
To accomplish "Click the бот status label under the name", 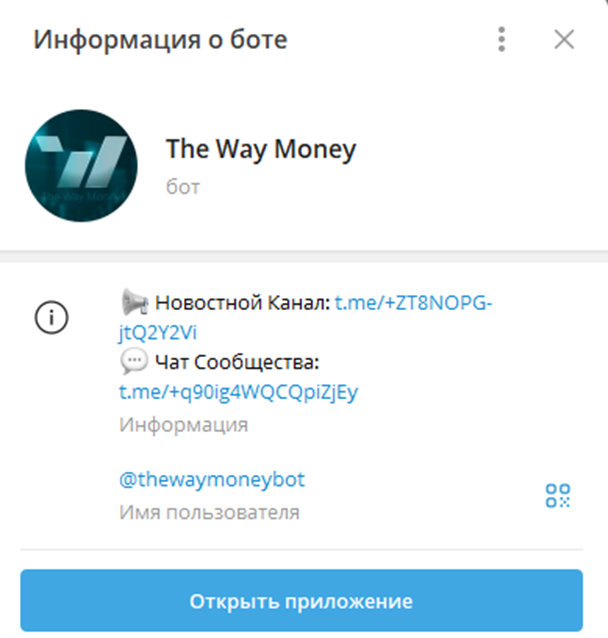I will click(183, 187).
